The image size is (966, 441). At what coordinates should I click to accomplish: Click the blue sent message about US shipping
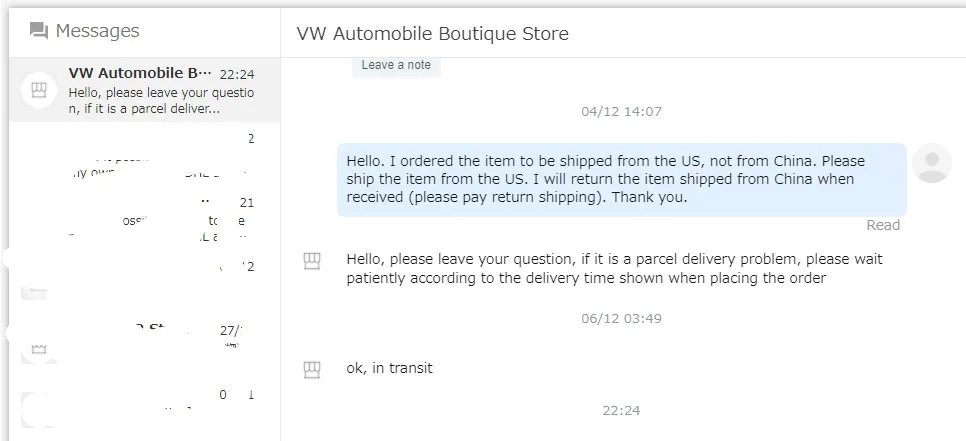click(620, 179)
